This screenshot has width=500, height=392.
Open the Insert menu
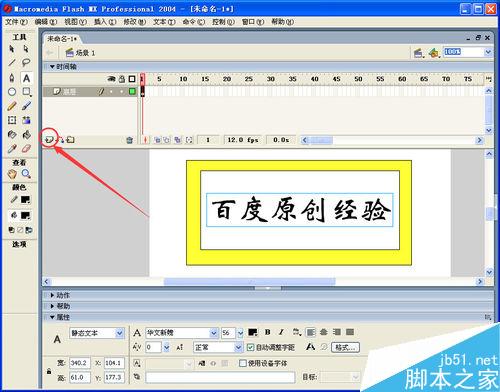click(x=105, y=22)
